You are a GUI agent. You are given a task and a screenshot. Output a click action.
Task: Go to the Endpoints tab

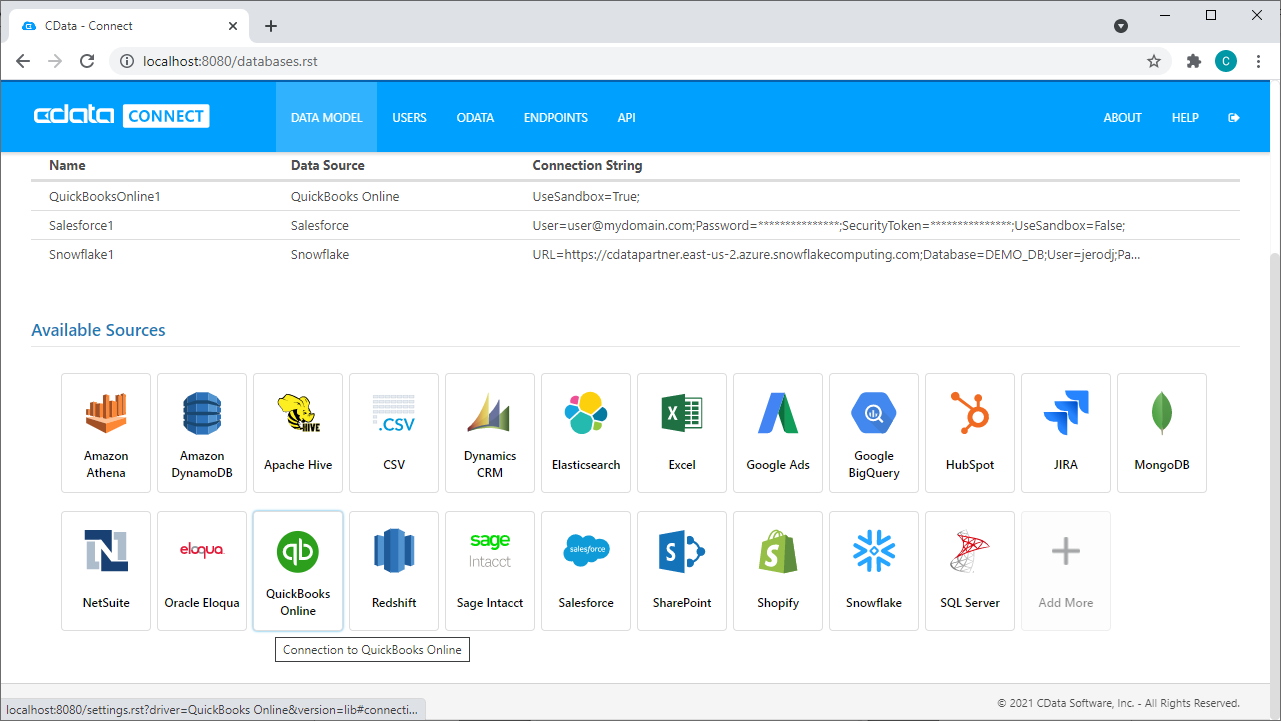pyautogui.click(x=555, y=117)
